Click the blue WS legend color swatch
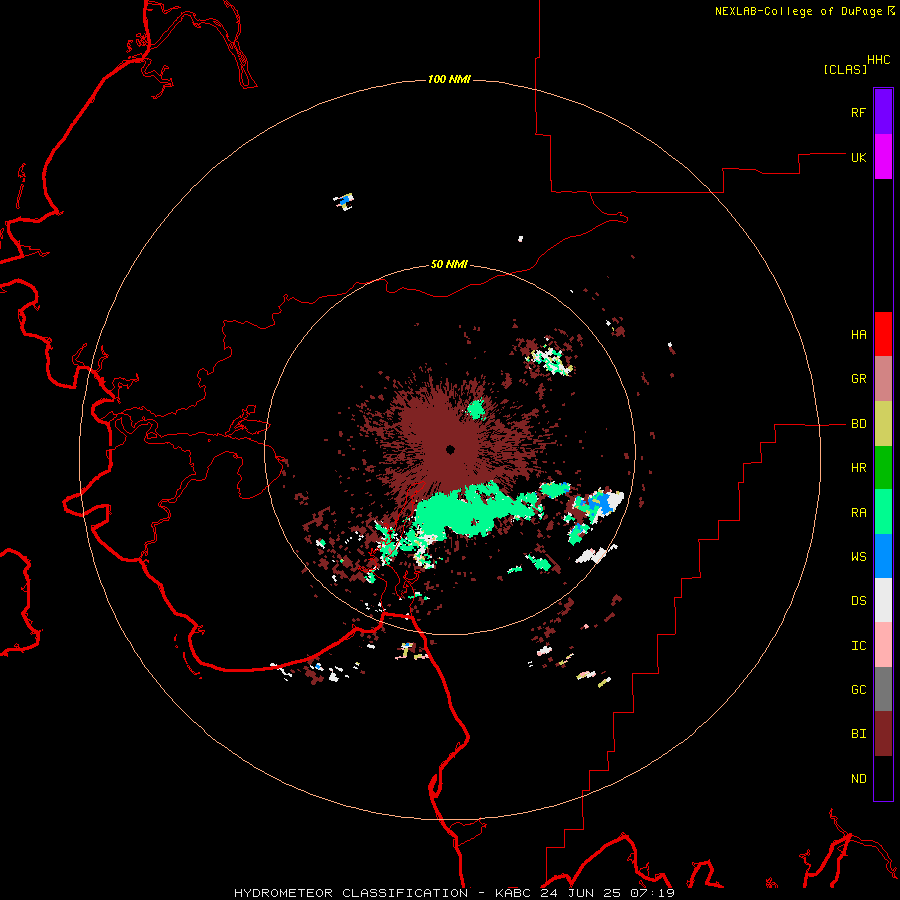 click(x=883, y=556)
